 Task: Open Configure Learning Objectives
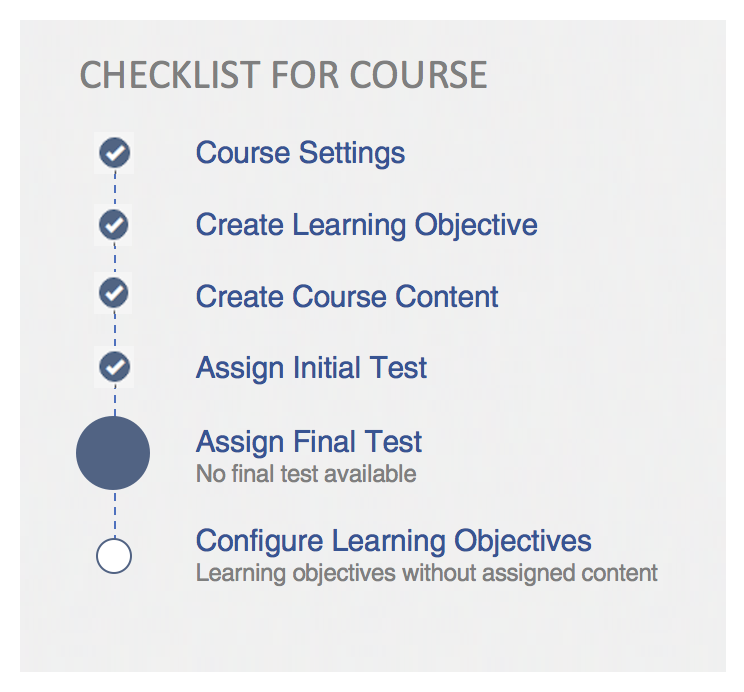tap(393, 541)
